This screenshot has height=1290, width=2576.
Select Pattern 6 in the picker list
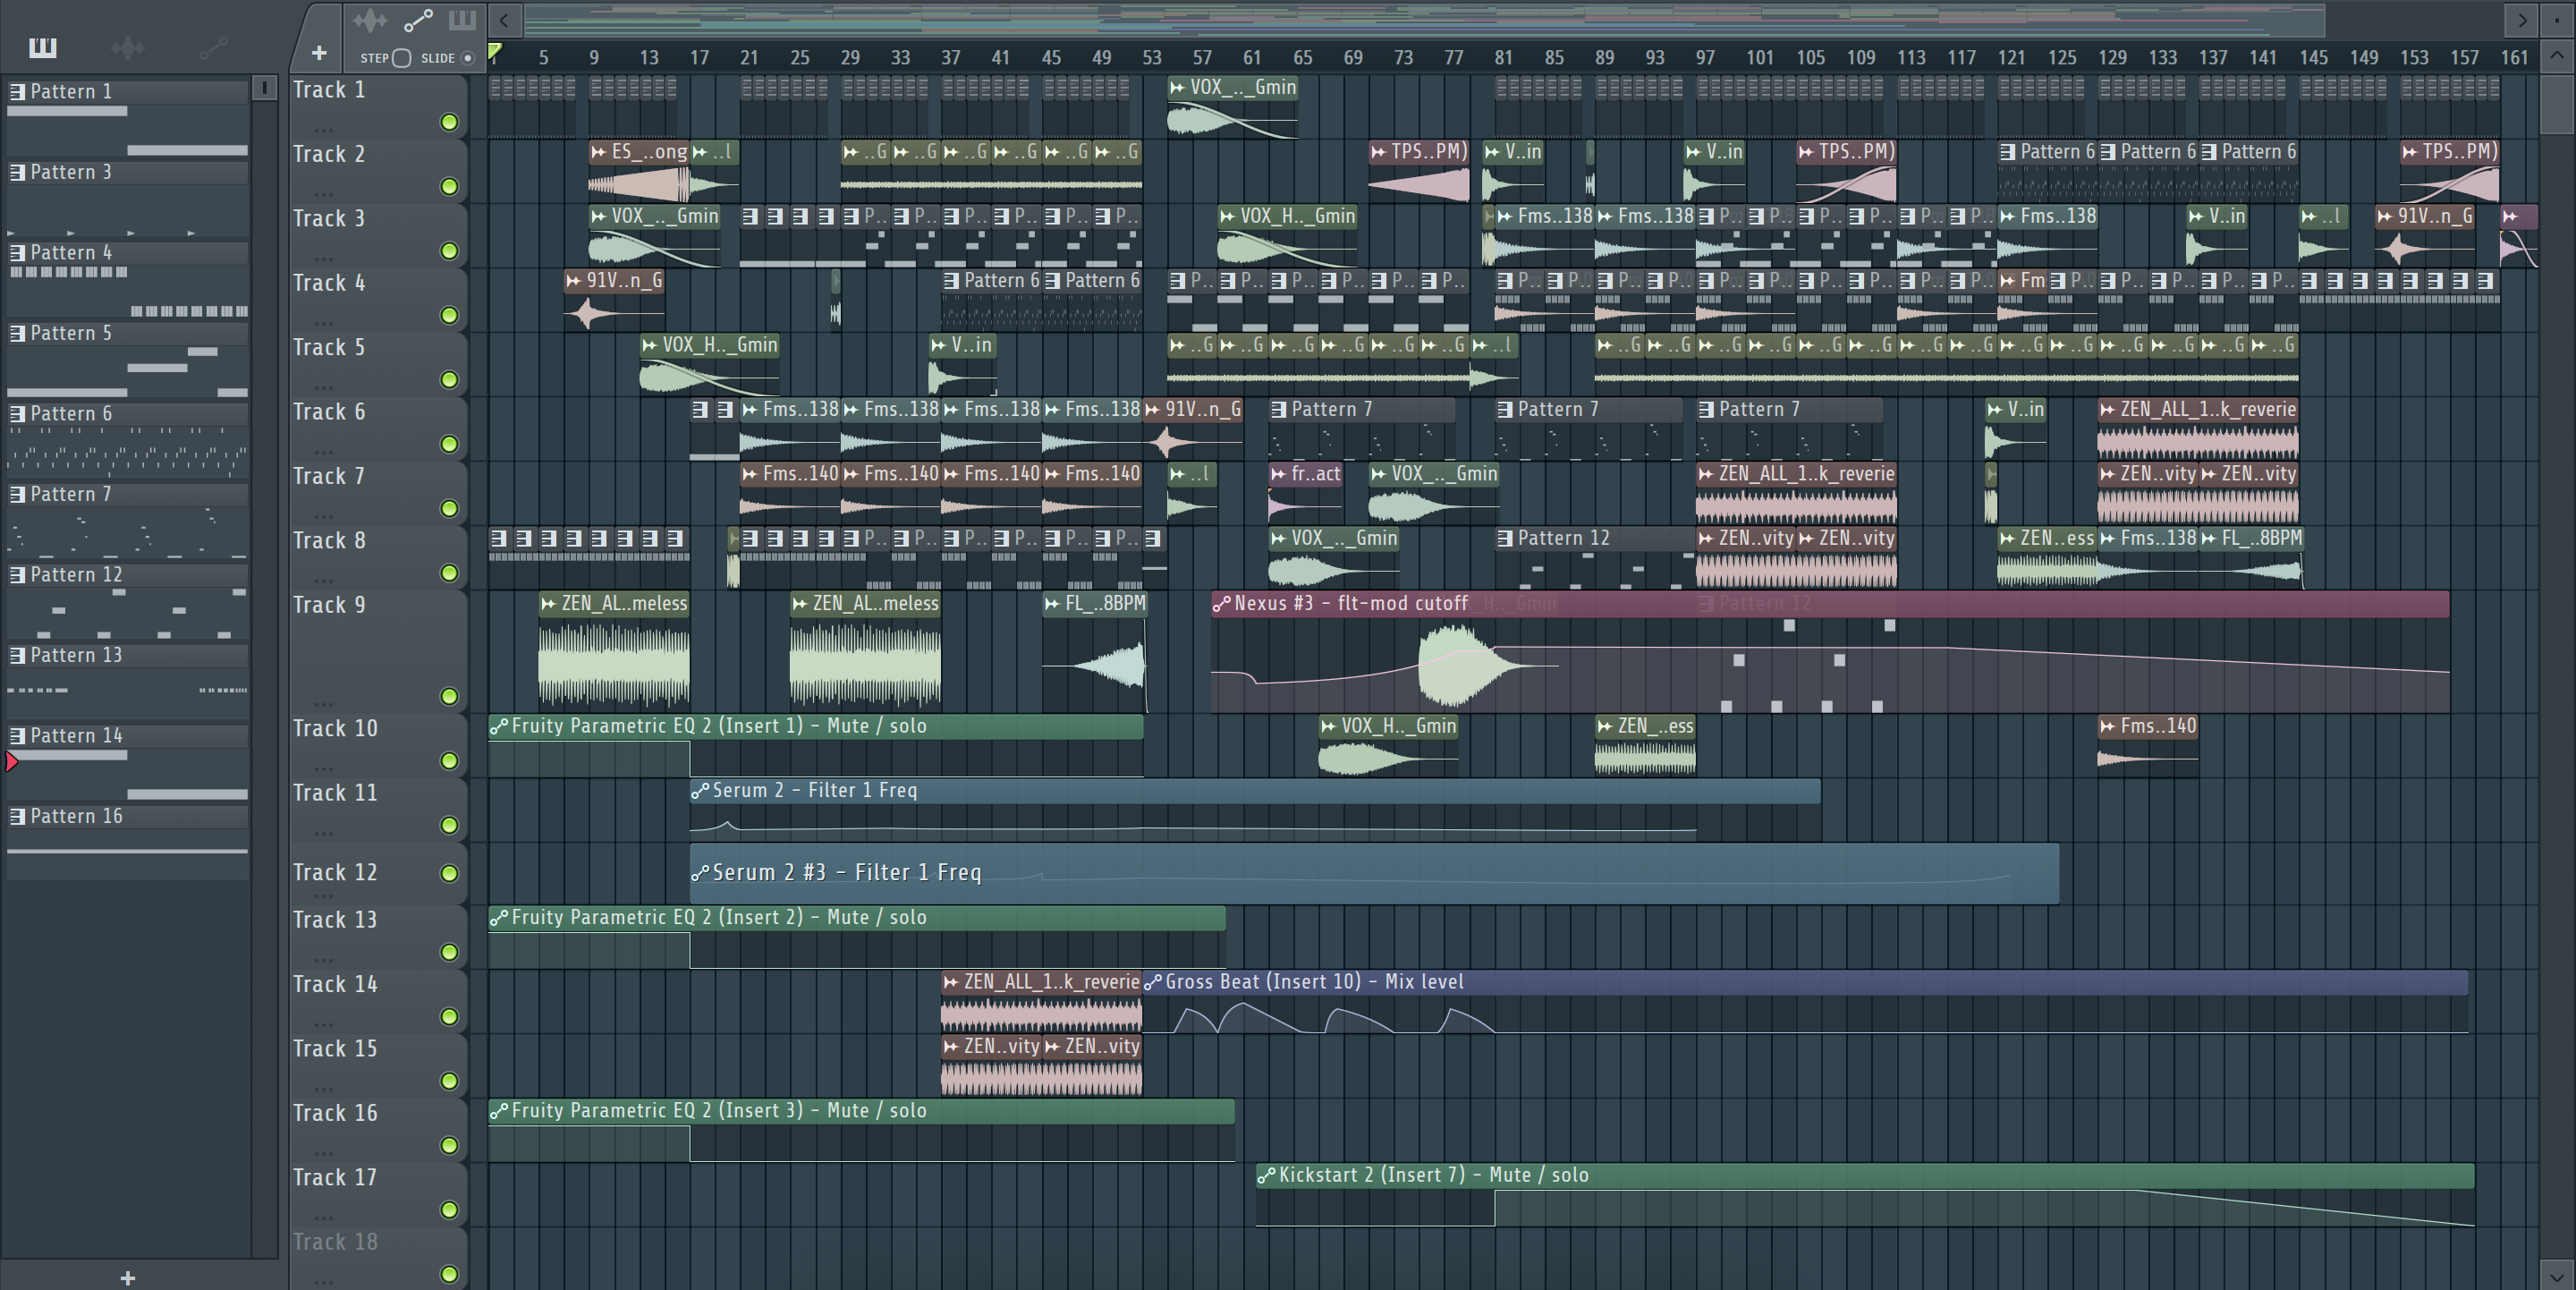pos(128,414)
